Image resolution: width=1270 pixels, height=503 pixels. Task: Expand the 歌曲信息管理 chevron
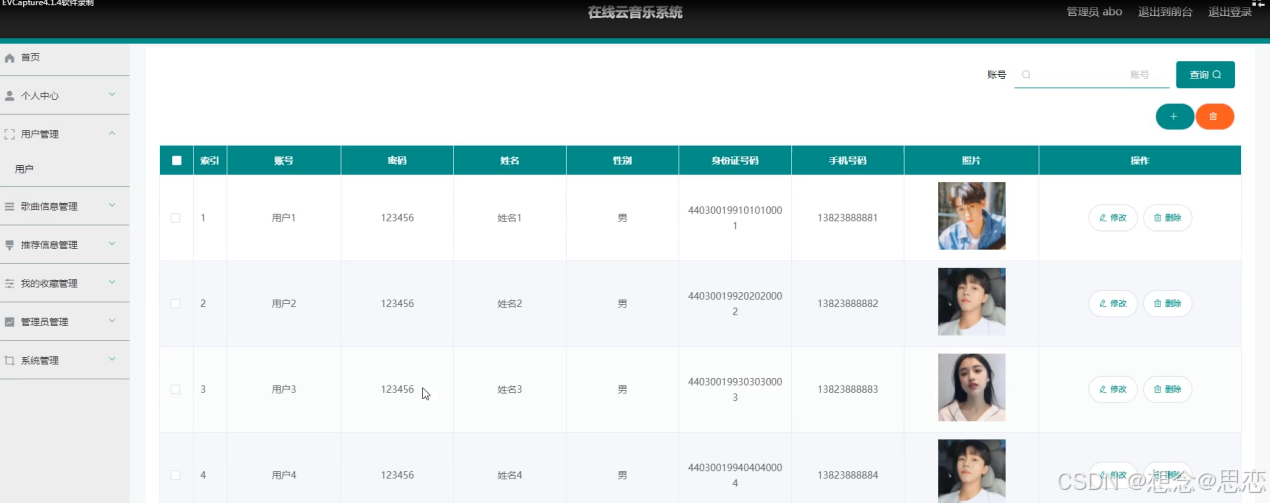coord(112,206)
